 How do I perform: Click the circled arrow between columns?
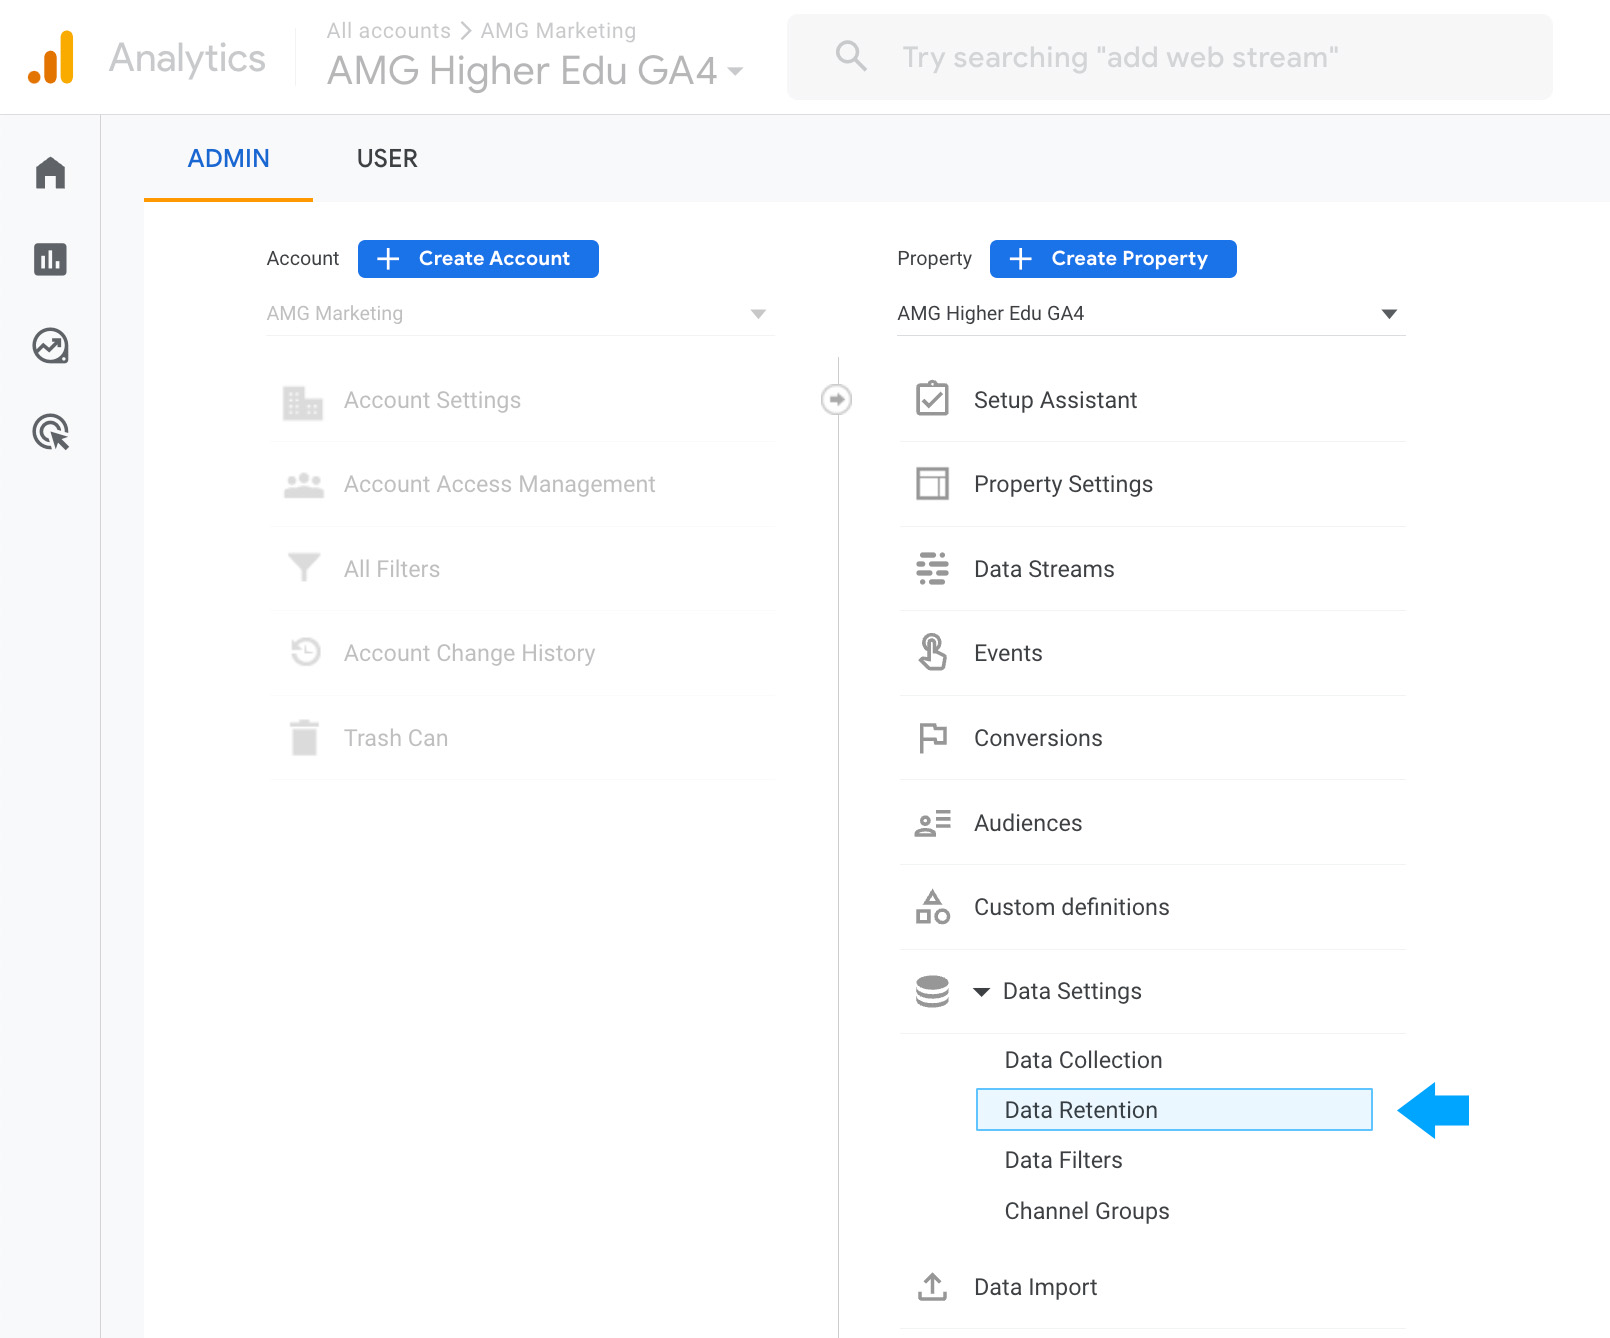(x=836, y=399)
